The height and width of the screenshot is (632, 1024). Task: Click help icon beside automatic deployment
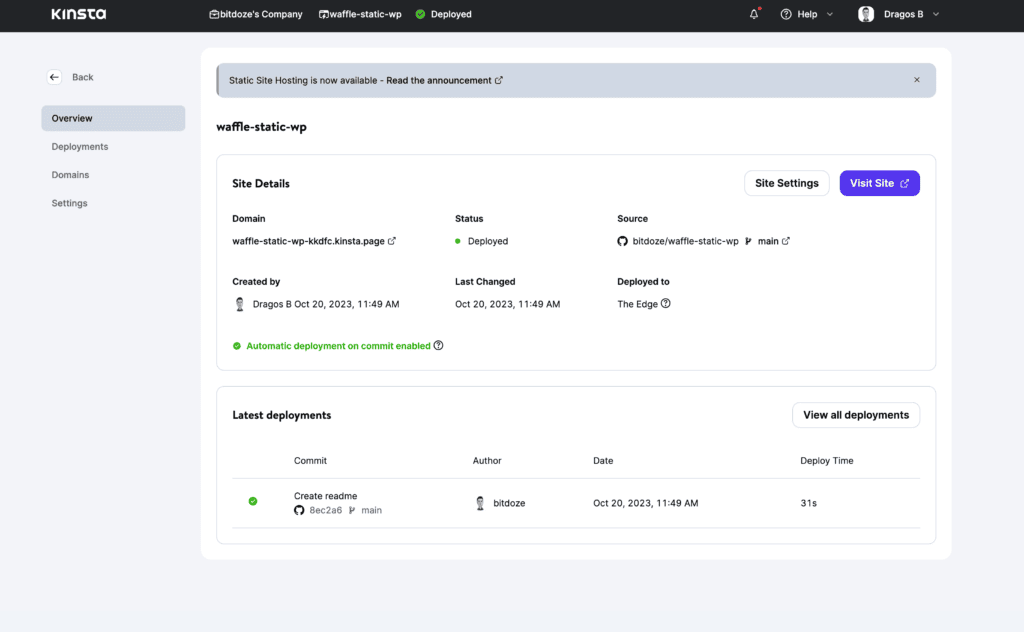pyautogui.click(x=438, y=345)
